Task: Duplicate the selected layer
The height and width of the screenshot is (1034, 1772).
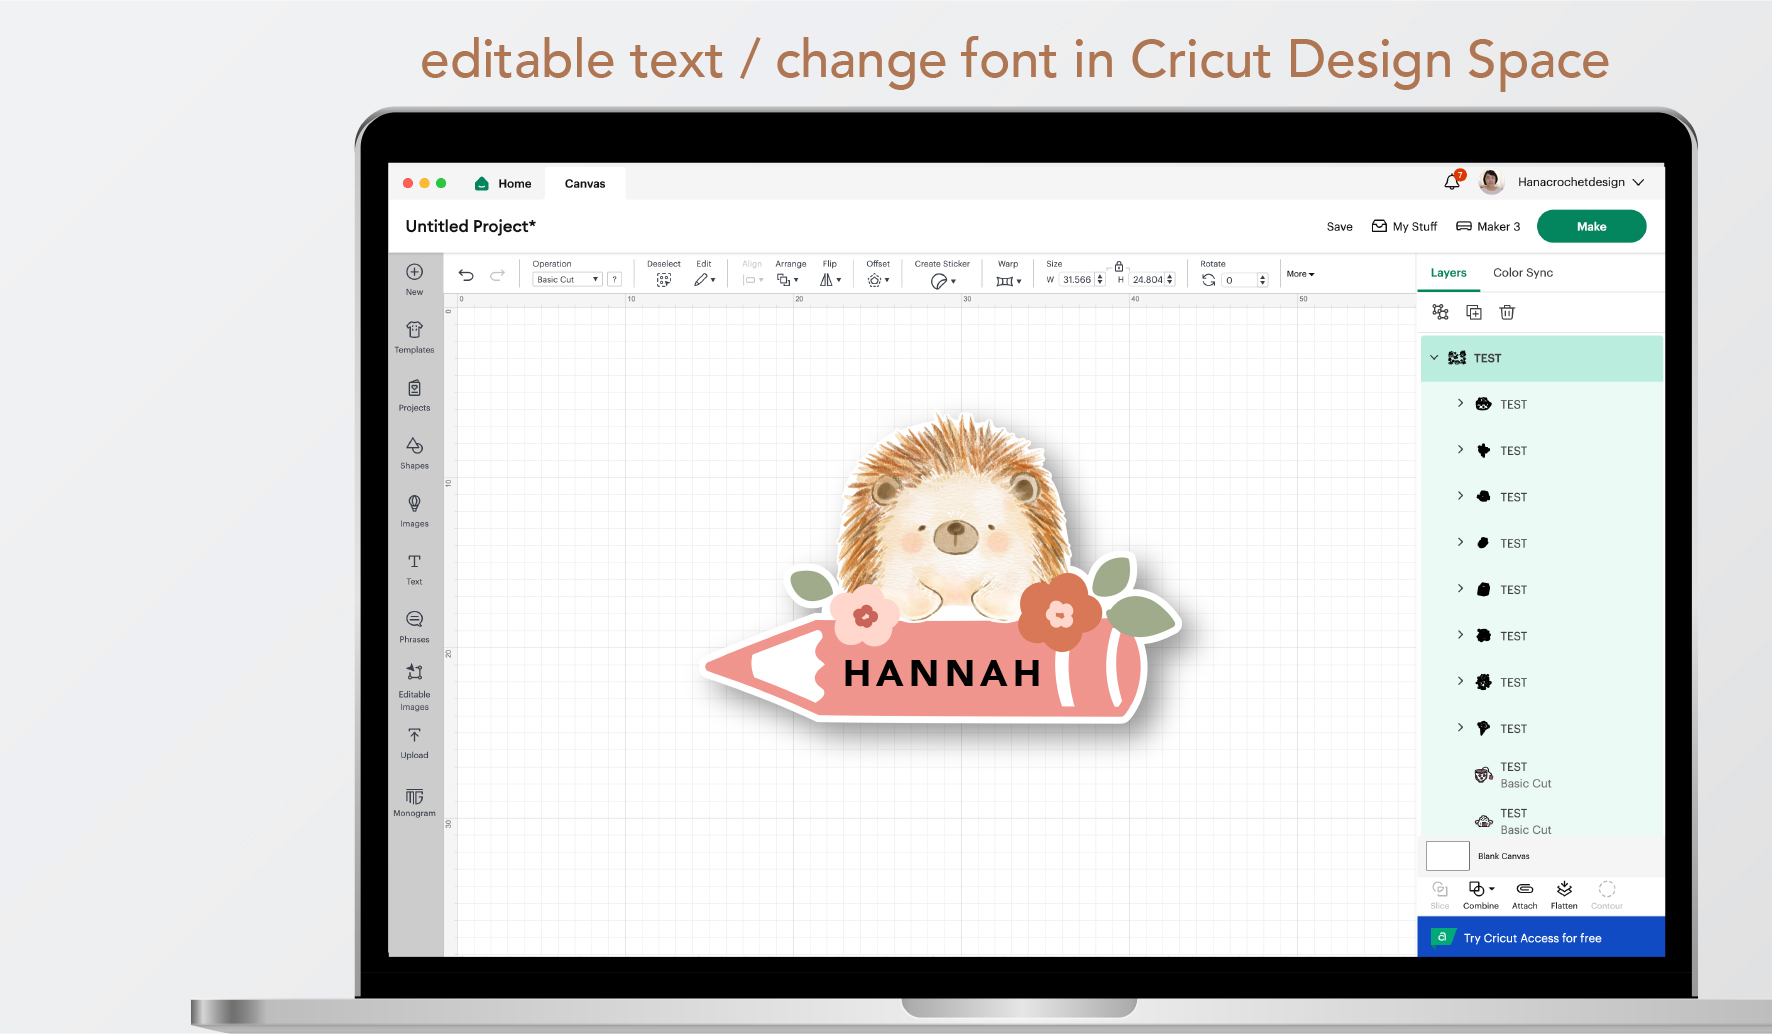Action: point(1474,312)
